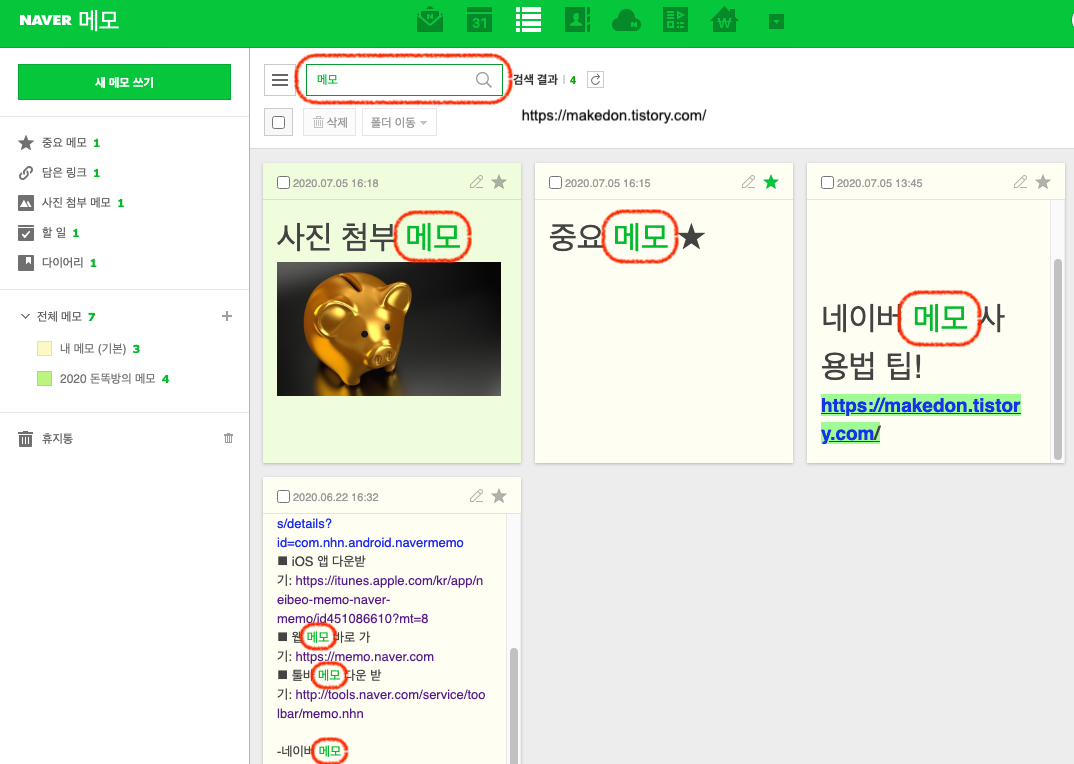Click 새 메모 쓰기 button
The height and width of the screenshot is (764, 1074).
(124, 82)
